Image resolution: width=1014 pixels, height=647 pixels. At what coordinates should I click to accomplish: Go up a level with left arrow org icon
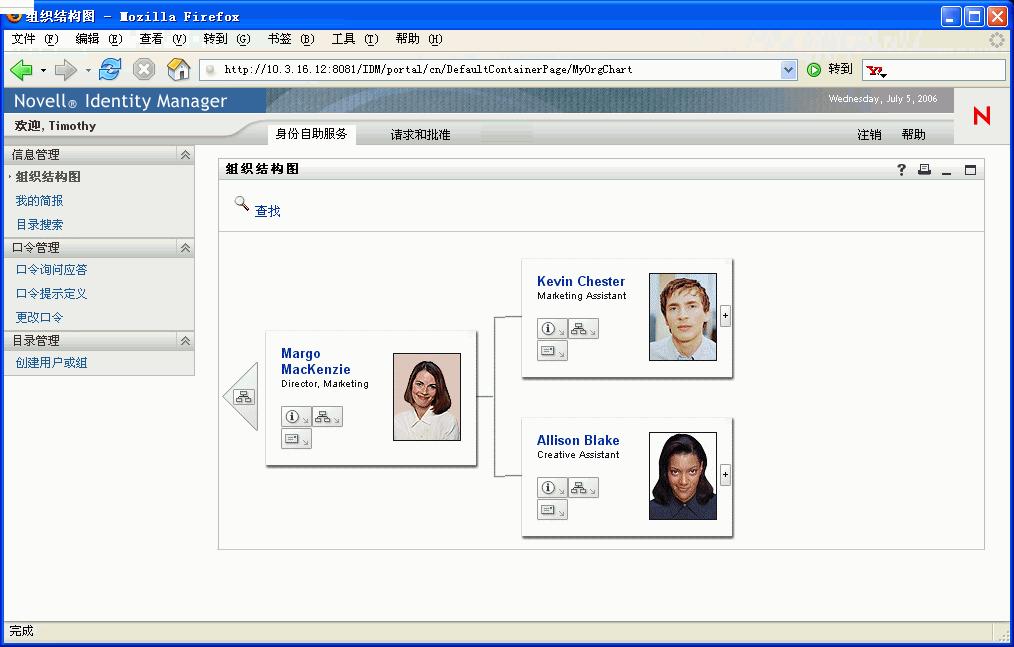(243, 397)
